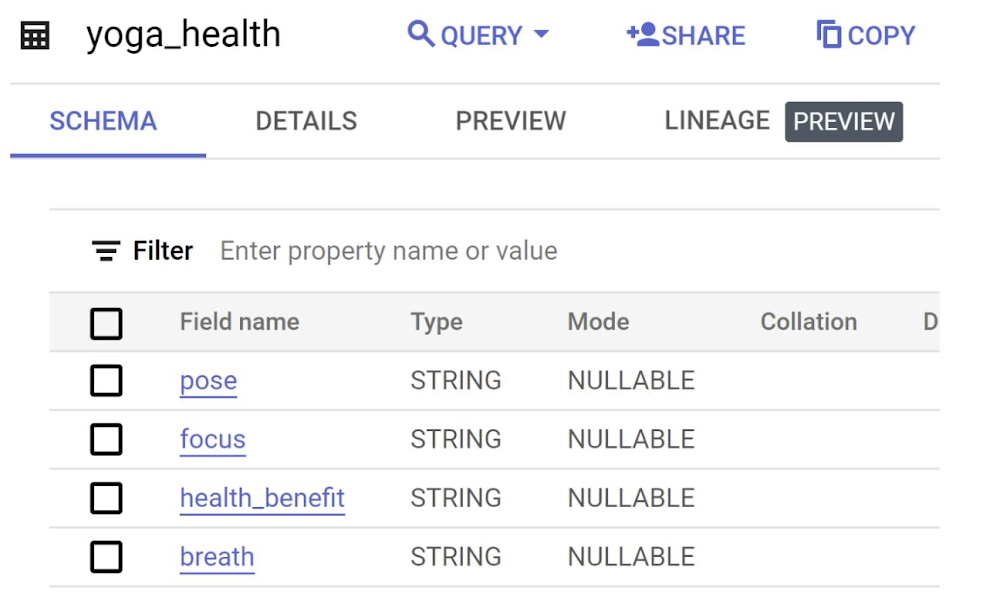Click the focus field name link
This screenshot has height=611, width=1000.
pos(212,440)
